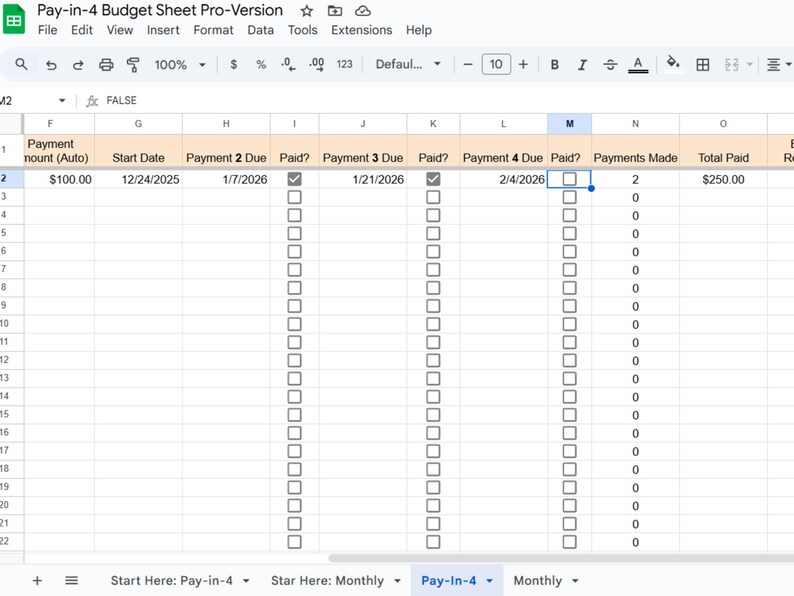This screenshot has width=794, height=596.
Task: Open Extensions menu
Action: [362, 30]
